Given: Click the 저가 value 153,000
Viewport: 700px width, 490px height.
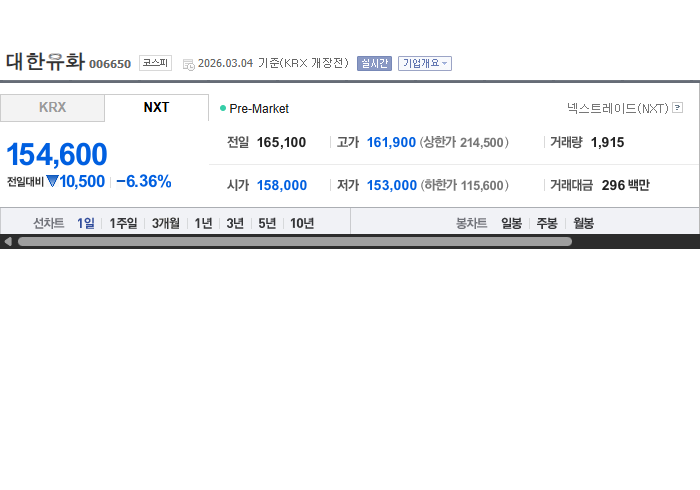Looking at the screenshot, I should coord(392,185).
